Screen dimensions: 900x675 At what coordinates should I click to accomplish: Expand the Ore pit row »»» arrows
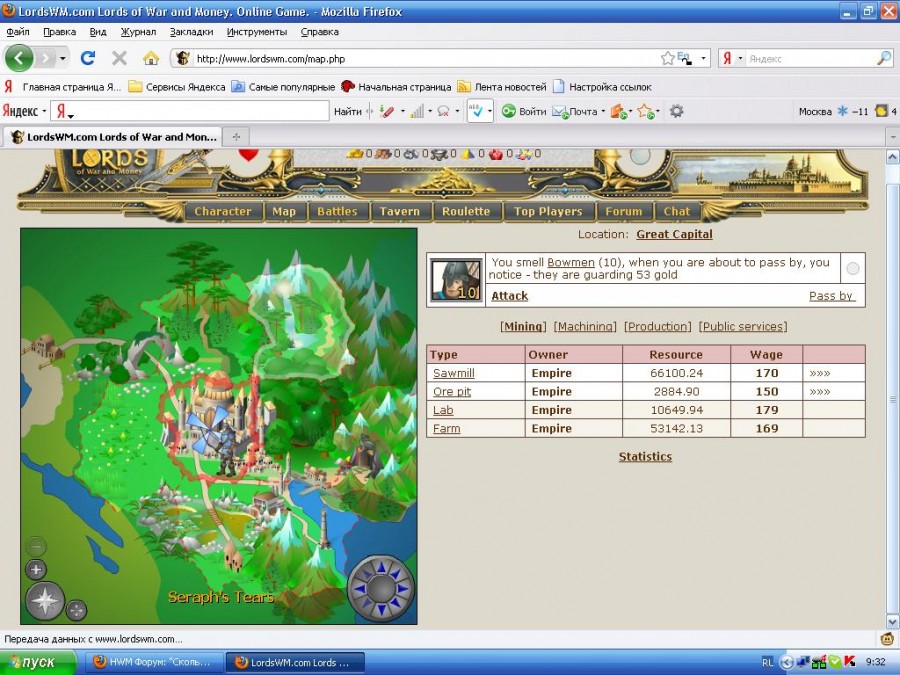pos(820,391)
